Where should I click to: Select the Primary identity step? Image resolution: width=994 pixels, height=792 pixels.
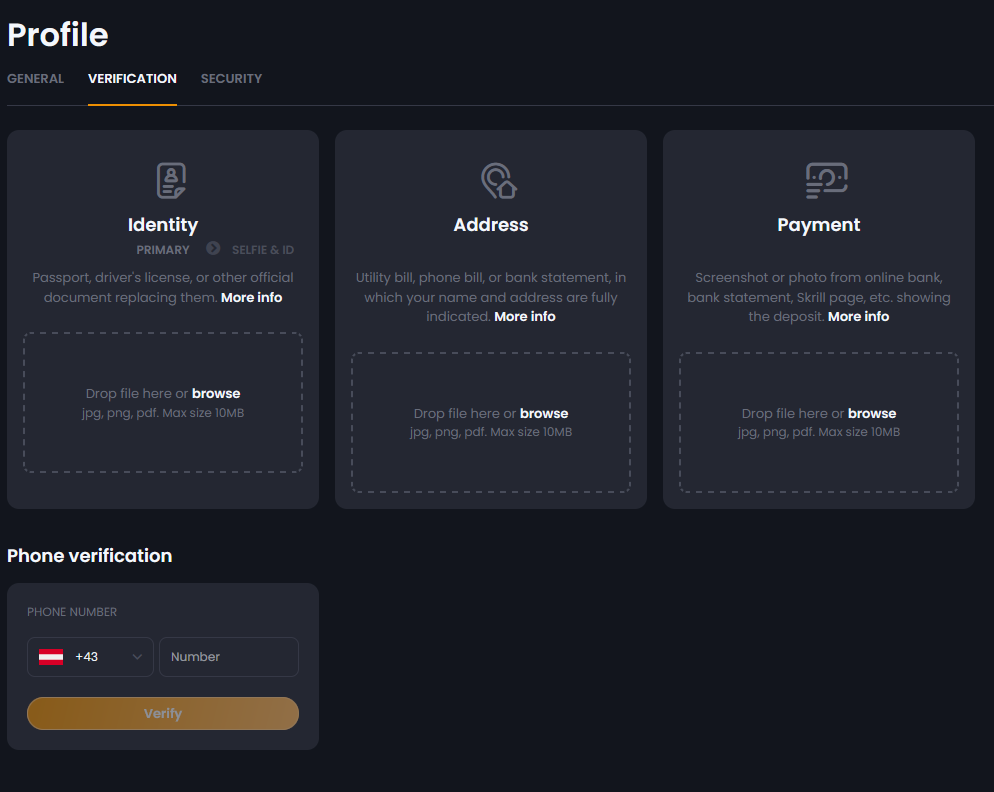point(163,250)
